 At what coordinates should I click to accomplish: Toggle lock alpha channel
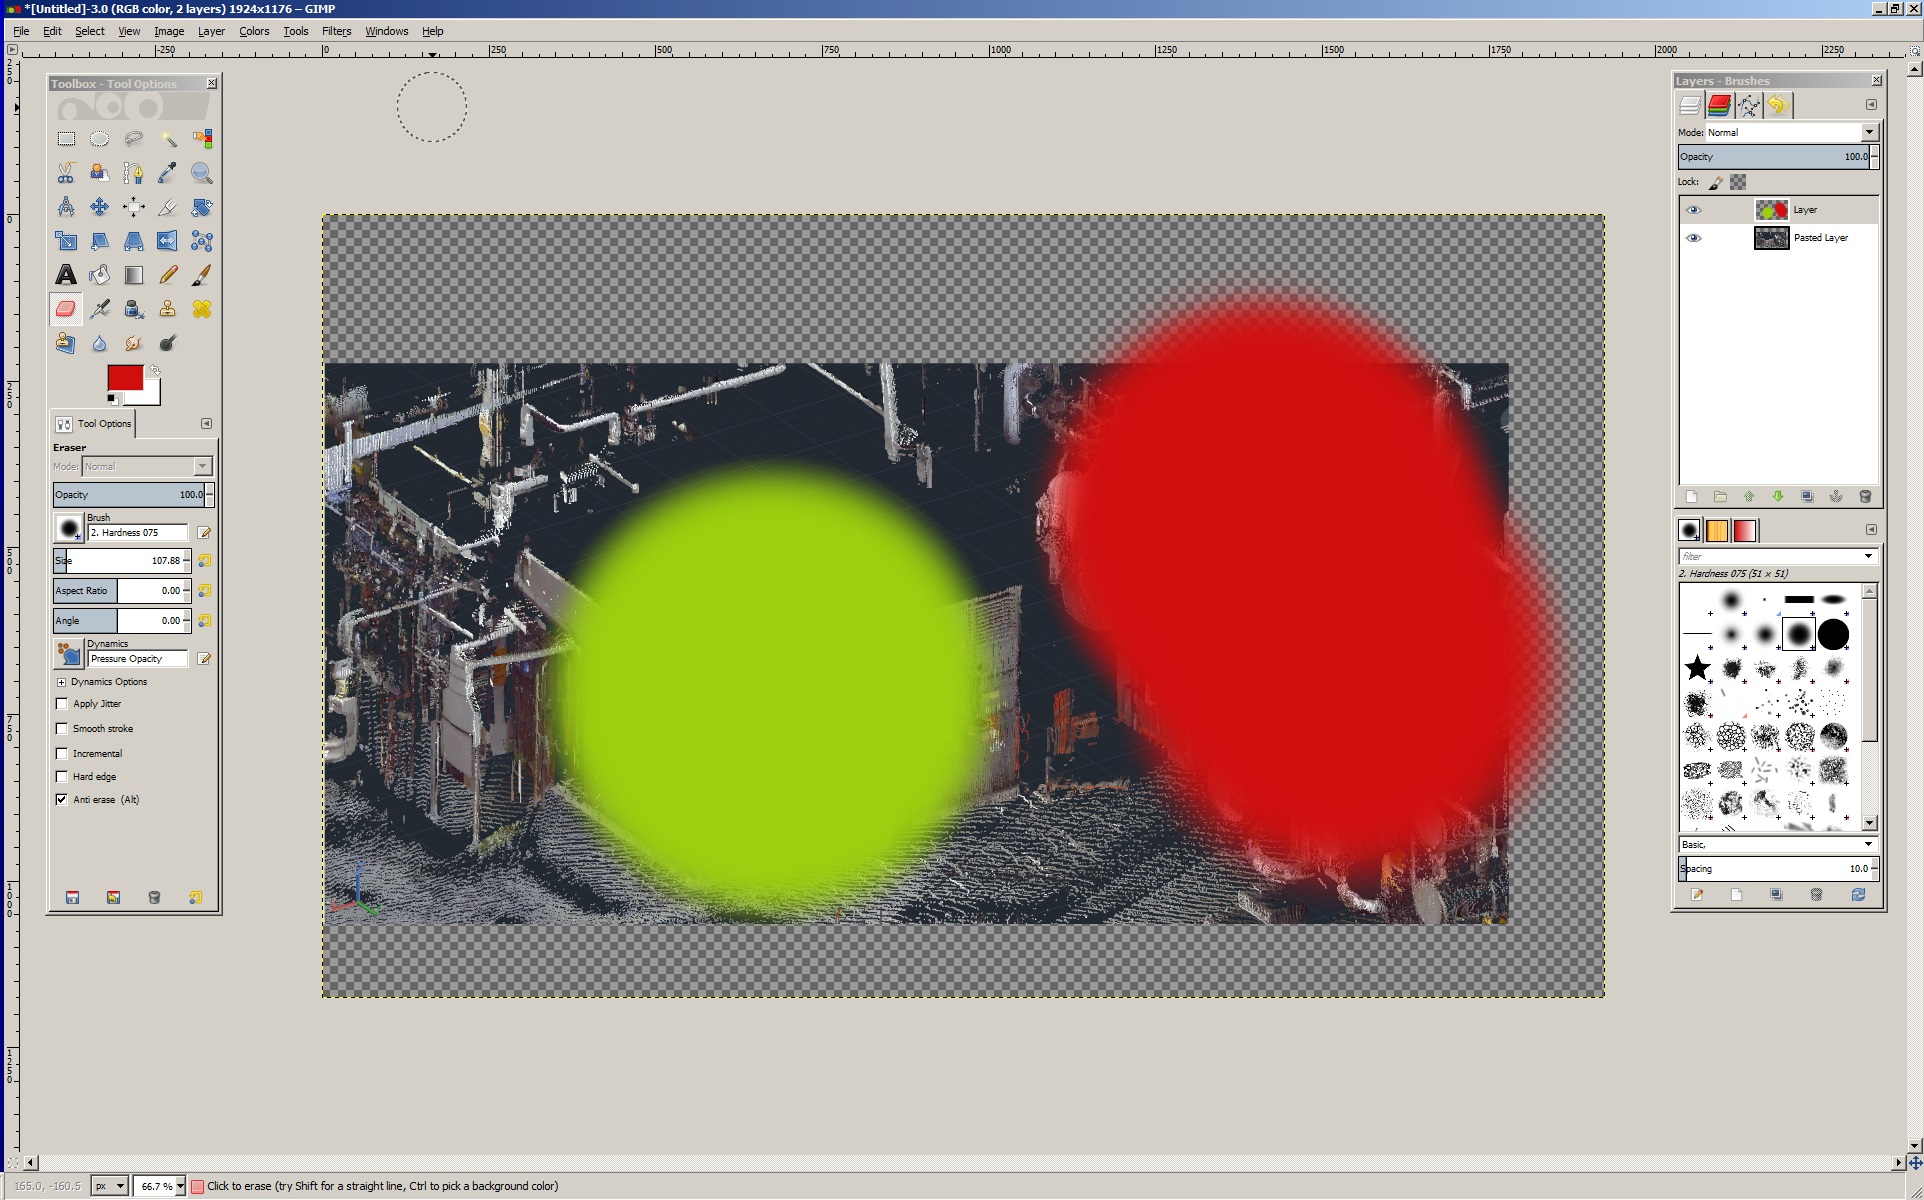[x=1738, y=182]
